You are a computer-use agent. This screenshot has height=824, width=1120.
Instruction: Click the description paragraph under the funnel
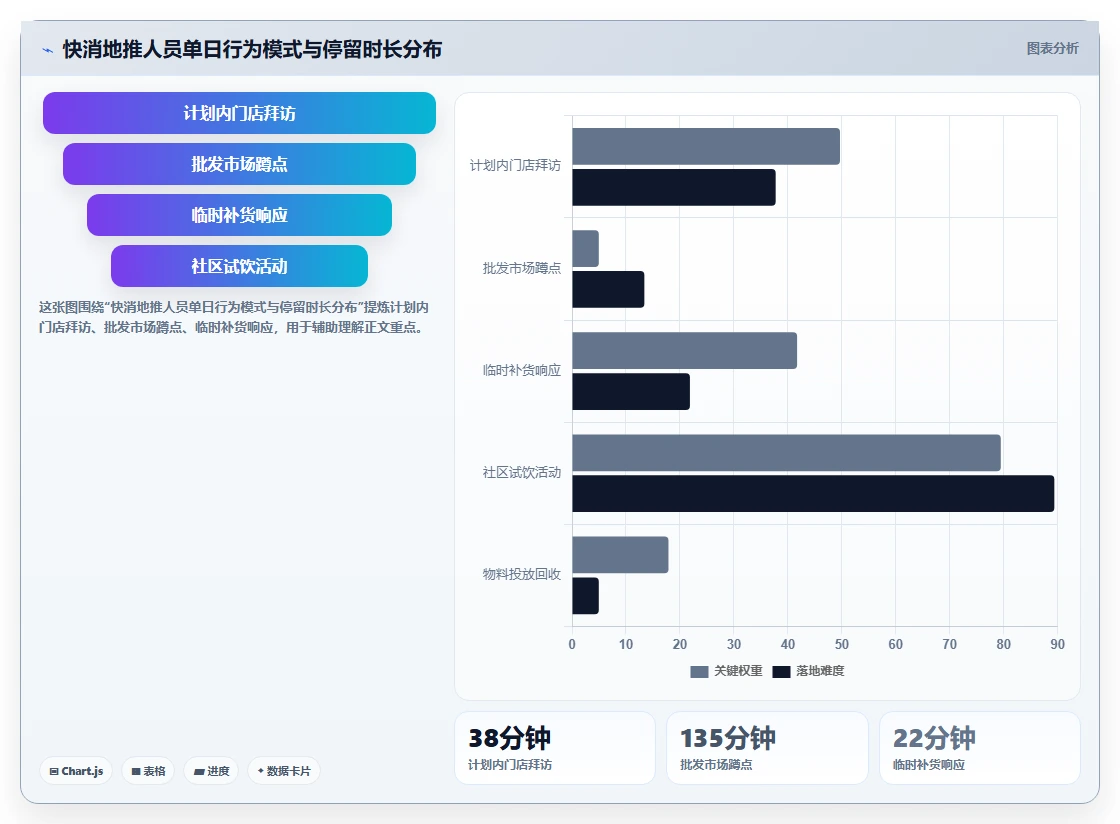point(234,317)
